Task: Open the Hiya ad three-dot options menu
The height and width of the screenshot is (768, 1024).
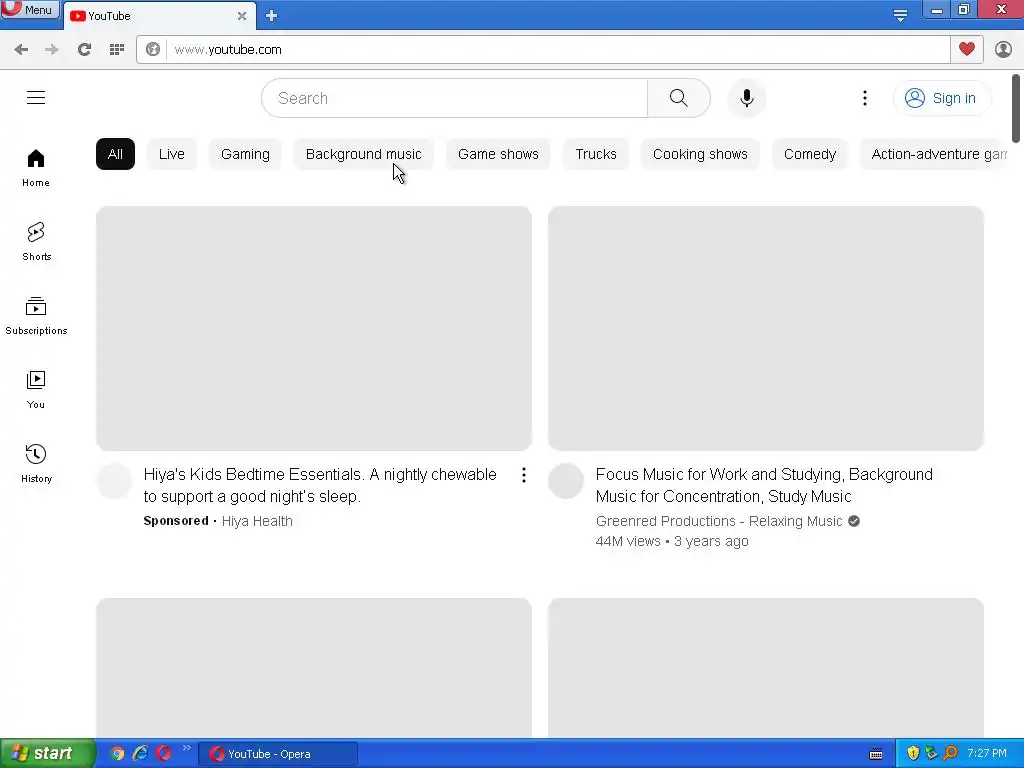Action: click(x=524, y=475)
